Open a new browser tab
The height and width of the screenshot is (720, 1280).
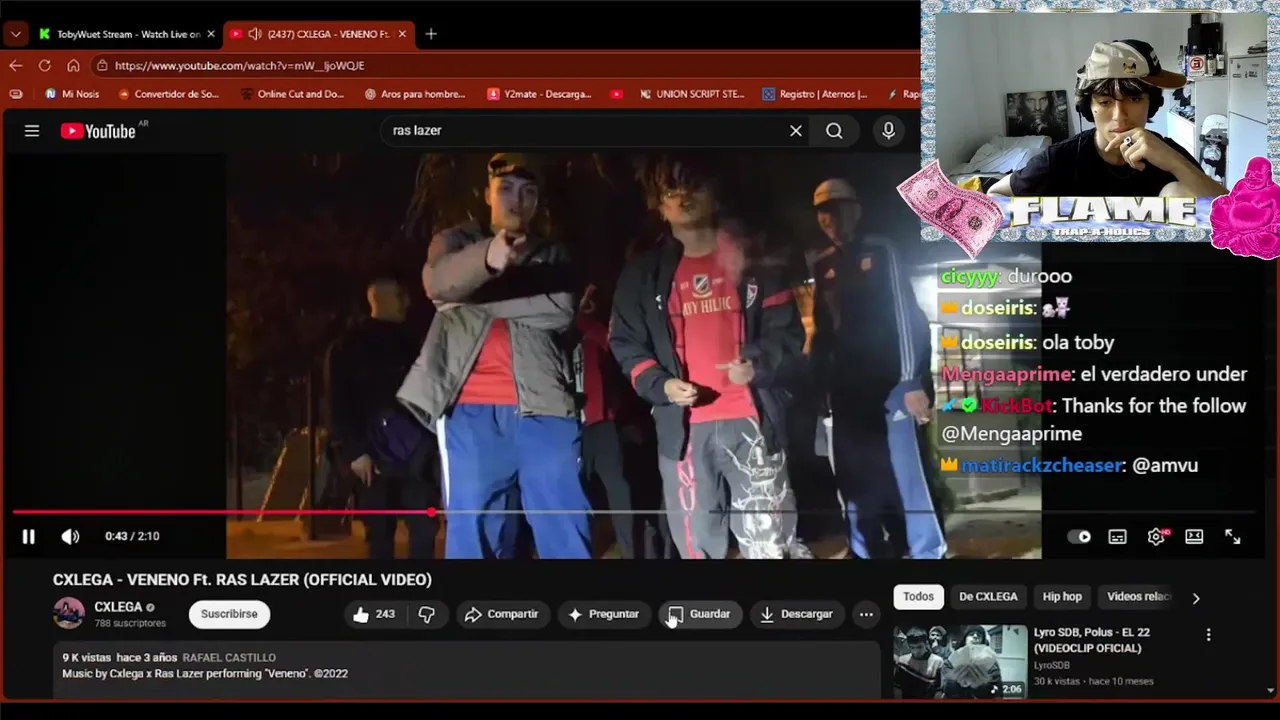coord(431,34)
